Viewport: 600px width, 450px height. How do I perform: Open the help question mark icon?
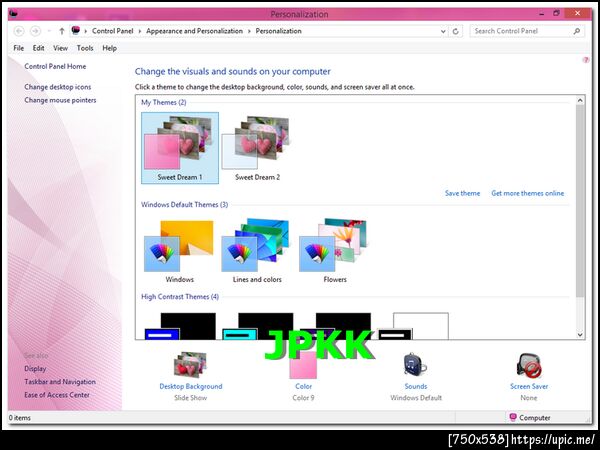point(585,60)
